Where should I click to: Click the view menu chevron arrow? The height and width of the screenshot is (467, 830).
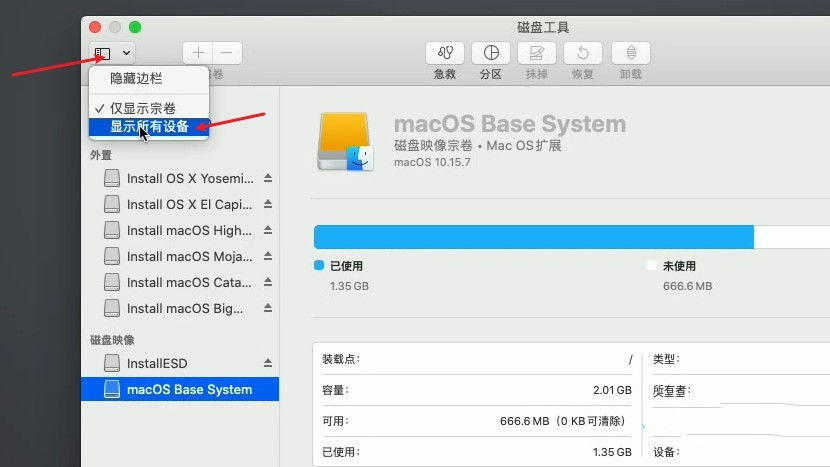pyautogui.click(x=126, y=53)
